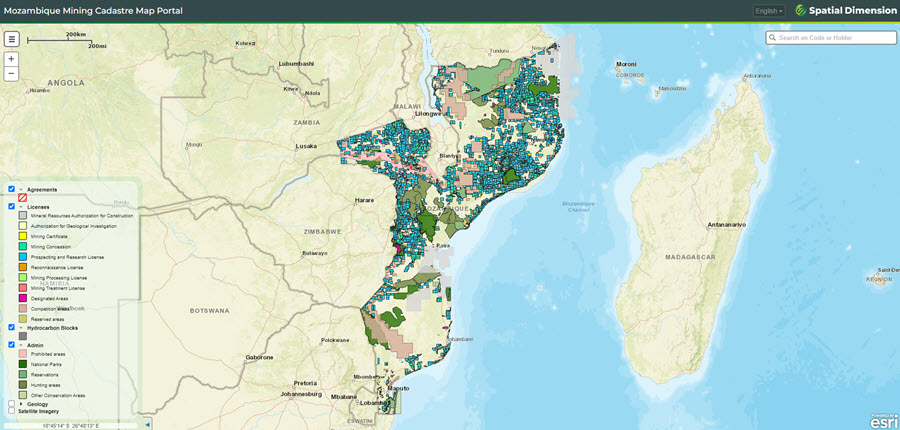This screenshot has width=900, height=430.
Task: Collapse the Licenses group arrow
Action: click(x=21, y=207)
